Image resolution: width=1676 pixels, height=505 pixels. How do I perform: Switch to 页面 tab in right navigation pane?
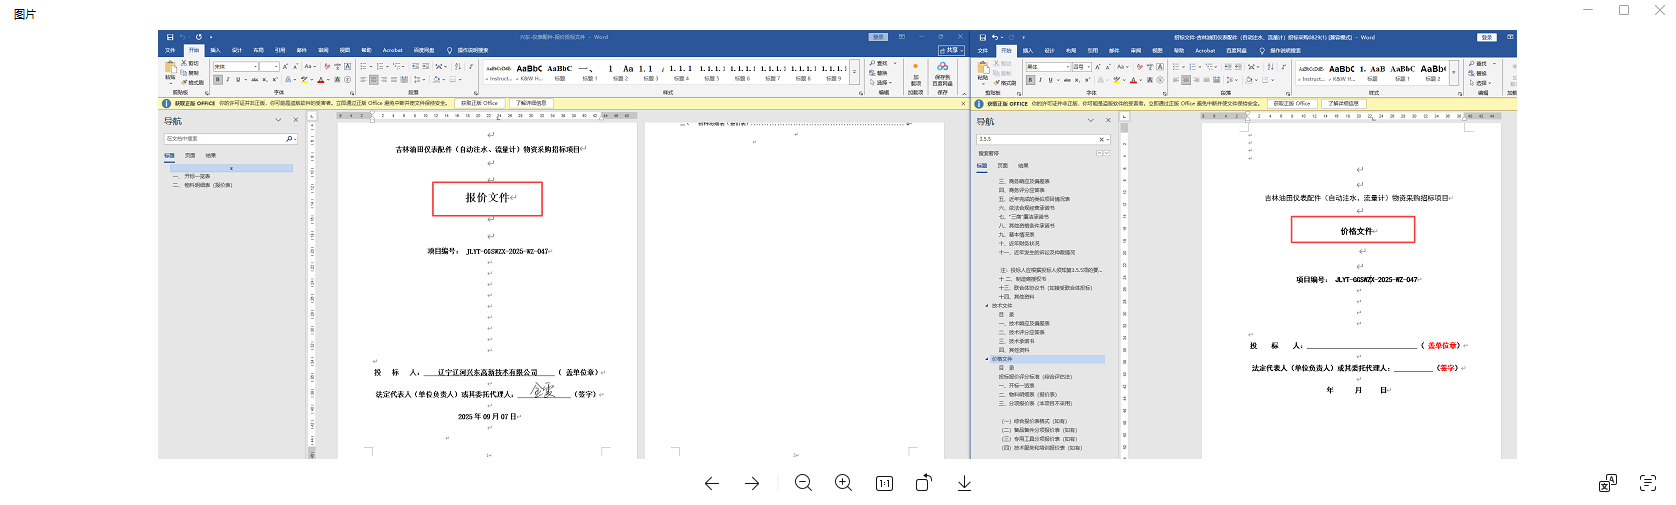tap(1002, 166)
